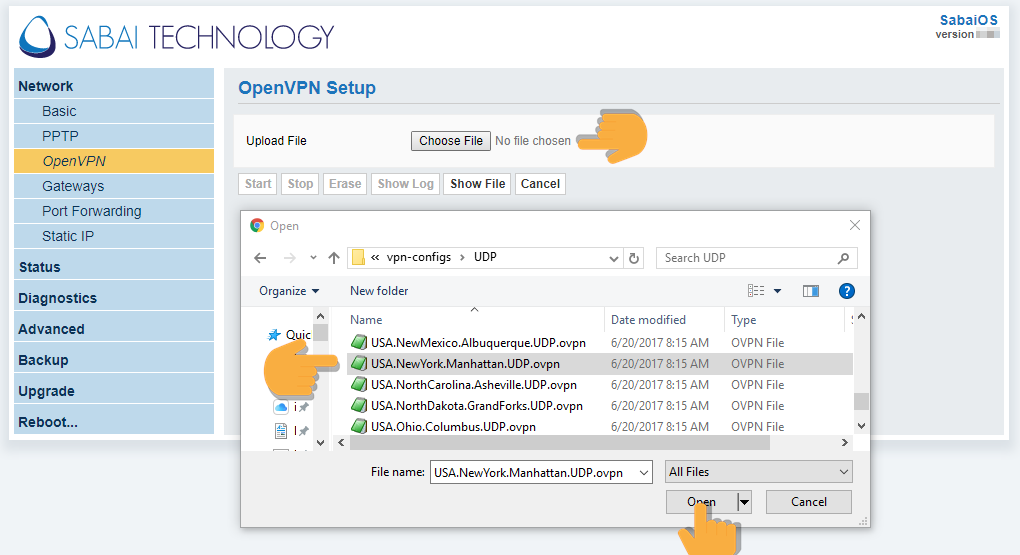The width and height of the screenshot is (1020, 555).
Task: Open Port Forwarding page
Action: point(114,211)
